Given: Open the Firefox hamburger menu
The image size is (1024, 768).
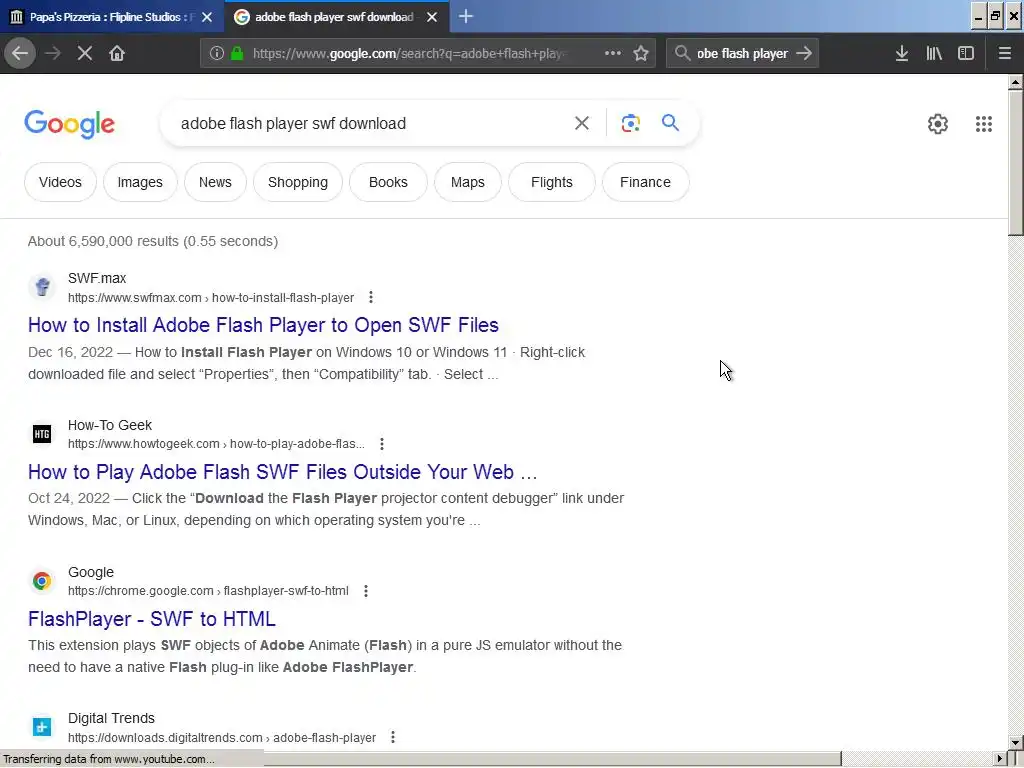Looking at the screenshot, I should (1005, 53).
